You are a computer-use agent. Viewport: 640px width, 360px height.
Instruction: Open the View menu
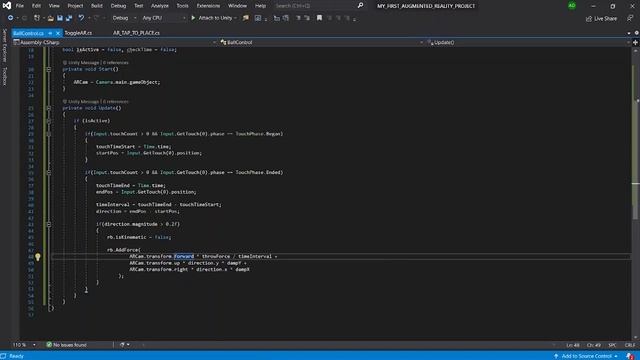point(54,6)
